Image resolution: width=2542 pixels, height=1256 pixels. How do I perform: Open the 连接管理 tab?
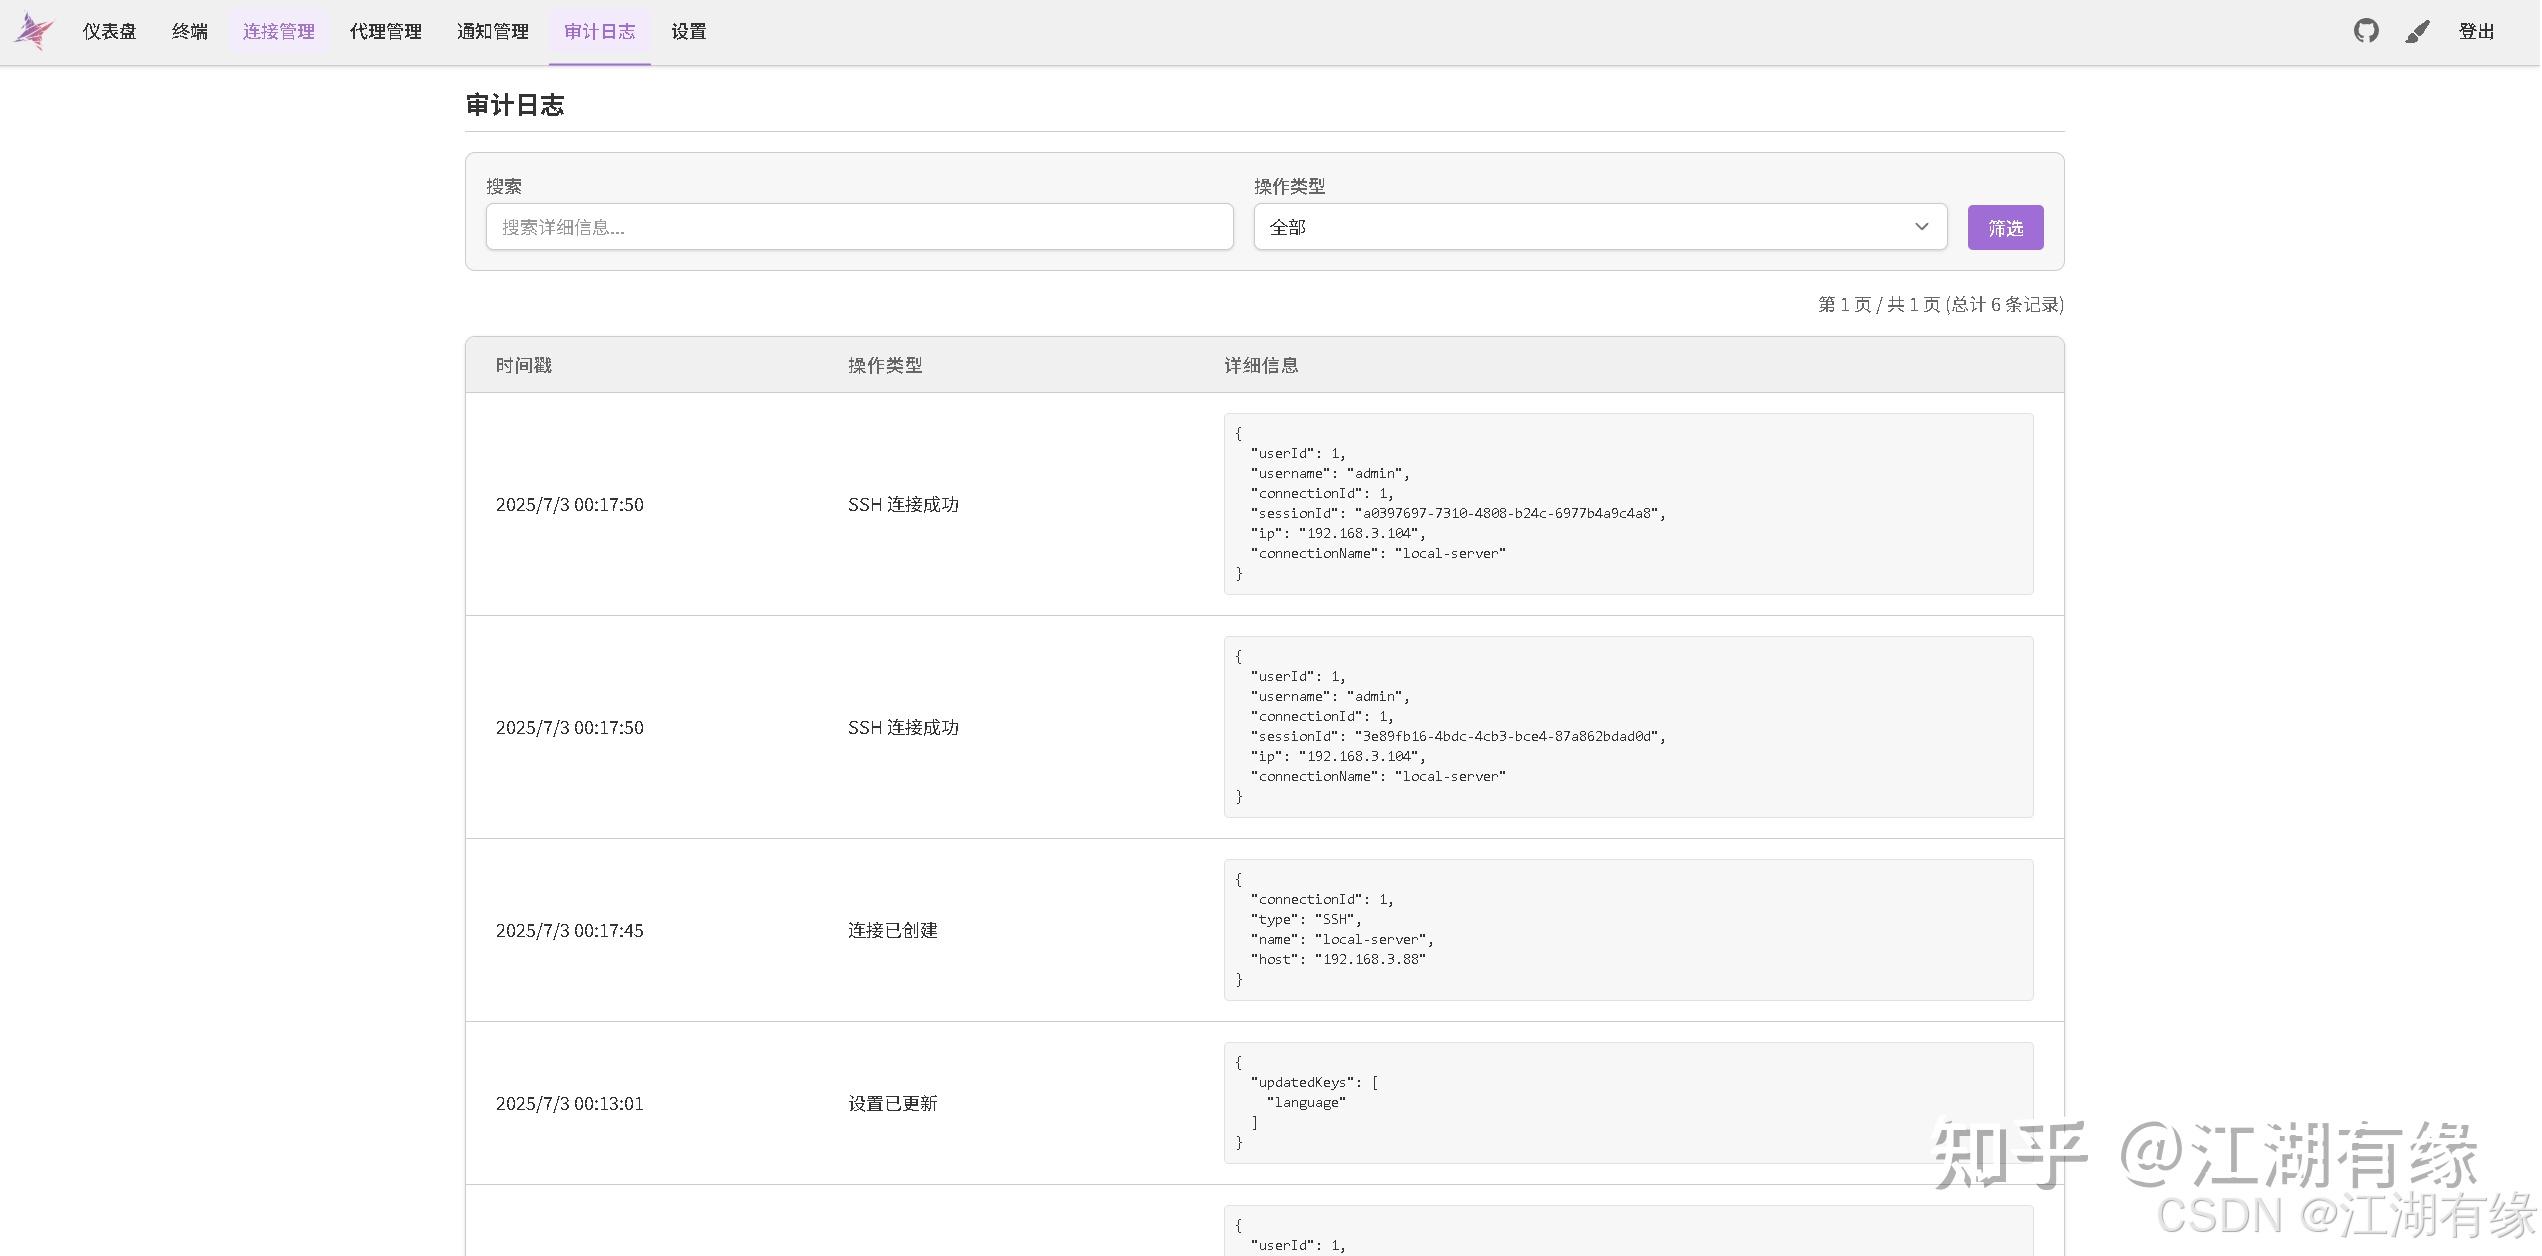[279, 32]
